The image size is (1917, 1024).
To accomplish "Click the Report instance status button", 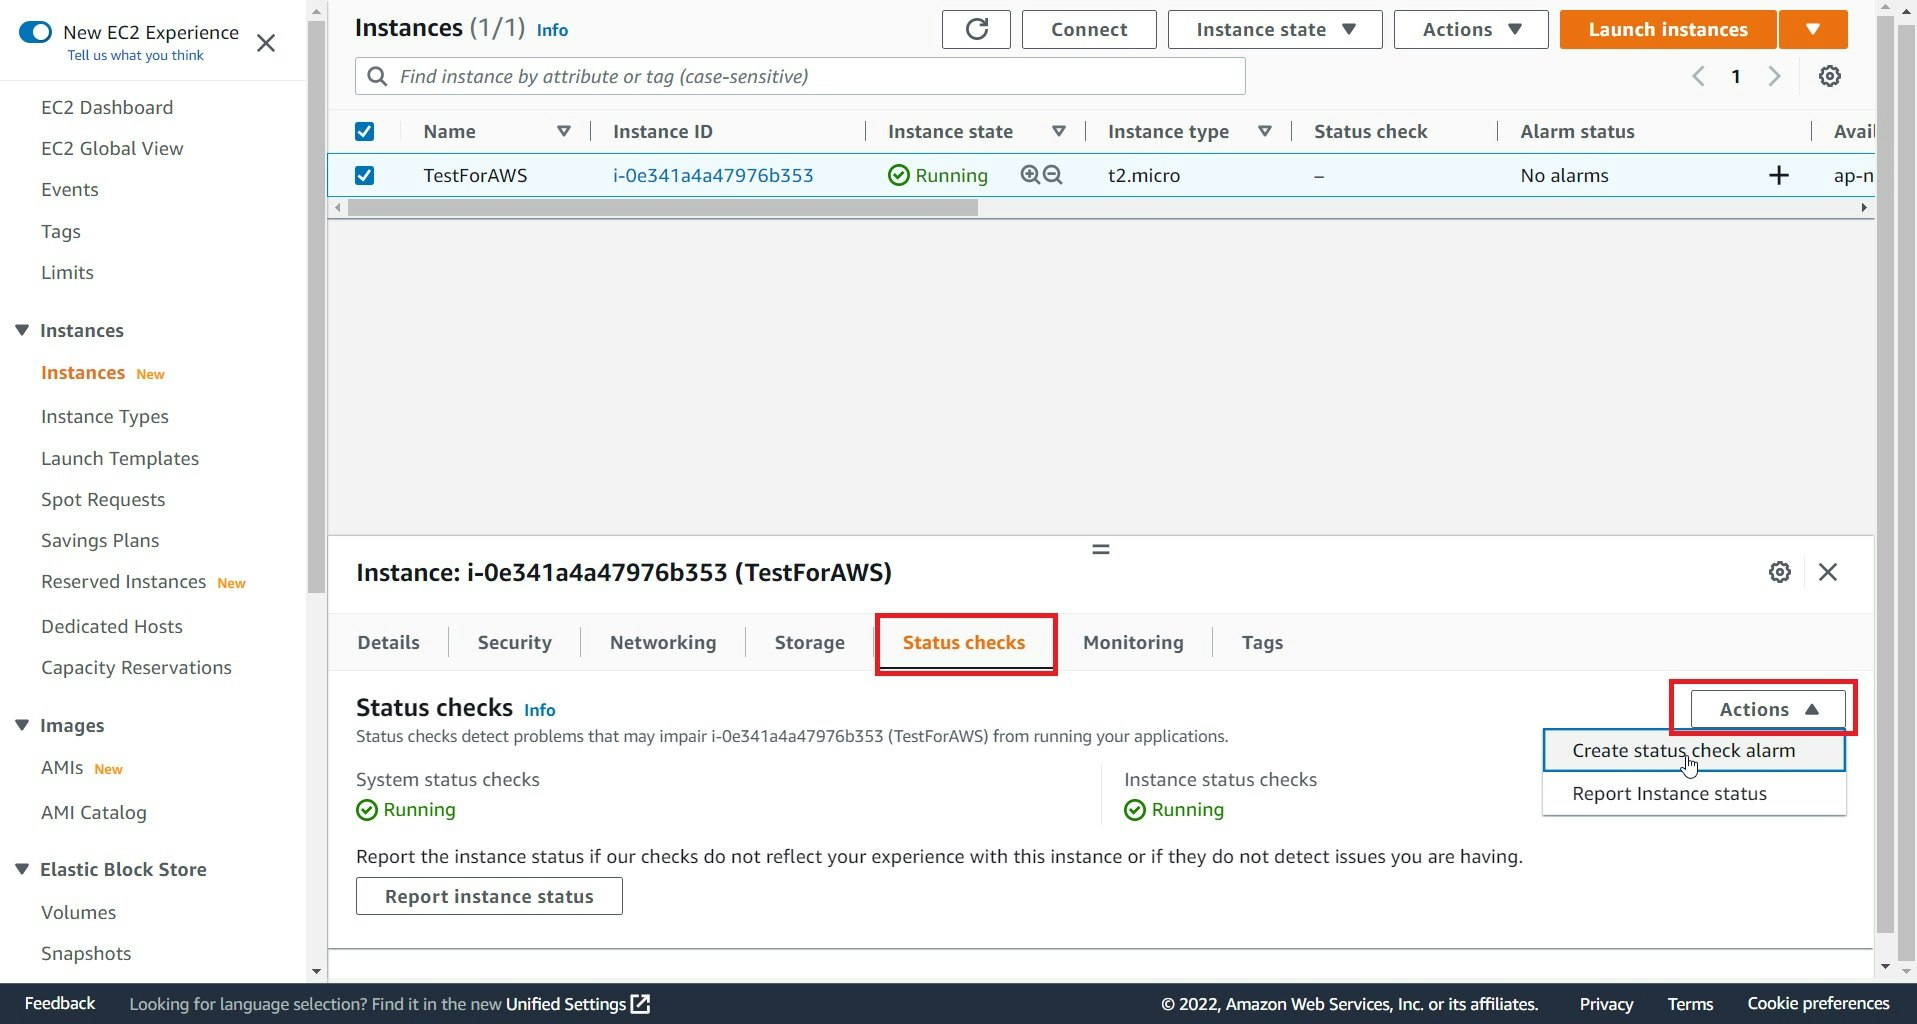I will coord(488,895).
